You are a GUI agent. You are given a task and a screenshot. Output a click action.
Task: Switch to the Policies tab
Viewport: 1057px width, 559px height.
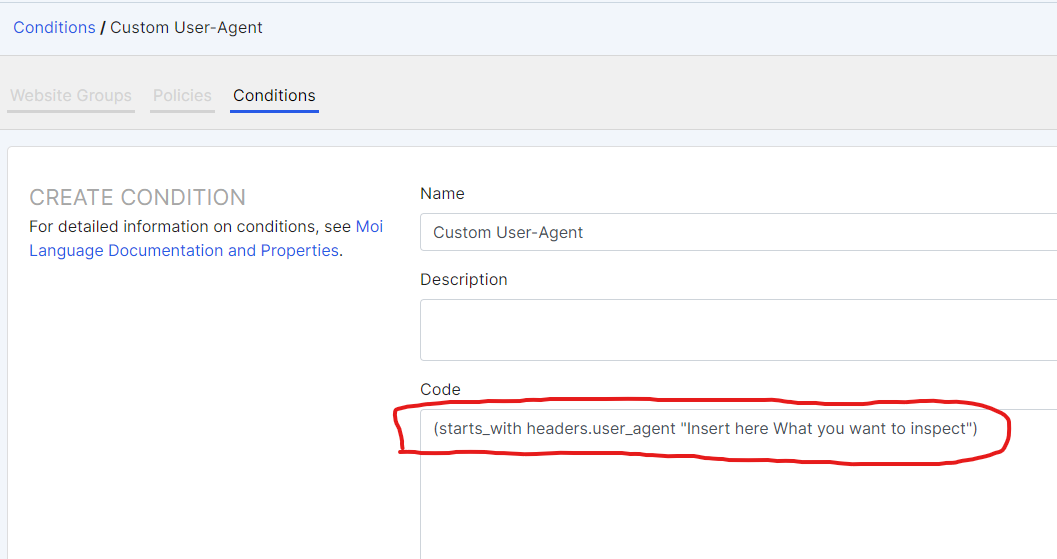pos(182,96)
